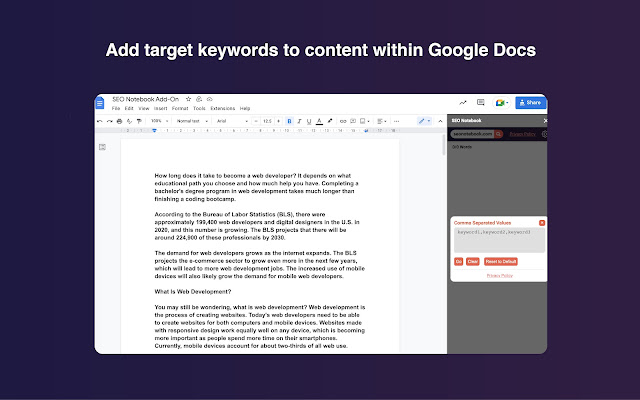Viewport: 640px width, 400px height.
Task: Open the insert image dropdown
Action: pyautogui.click(x=364, y=121)
